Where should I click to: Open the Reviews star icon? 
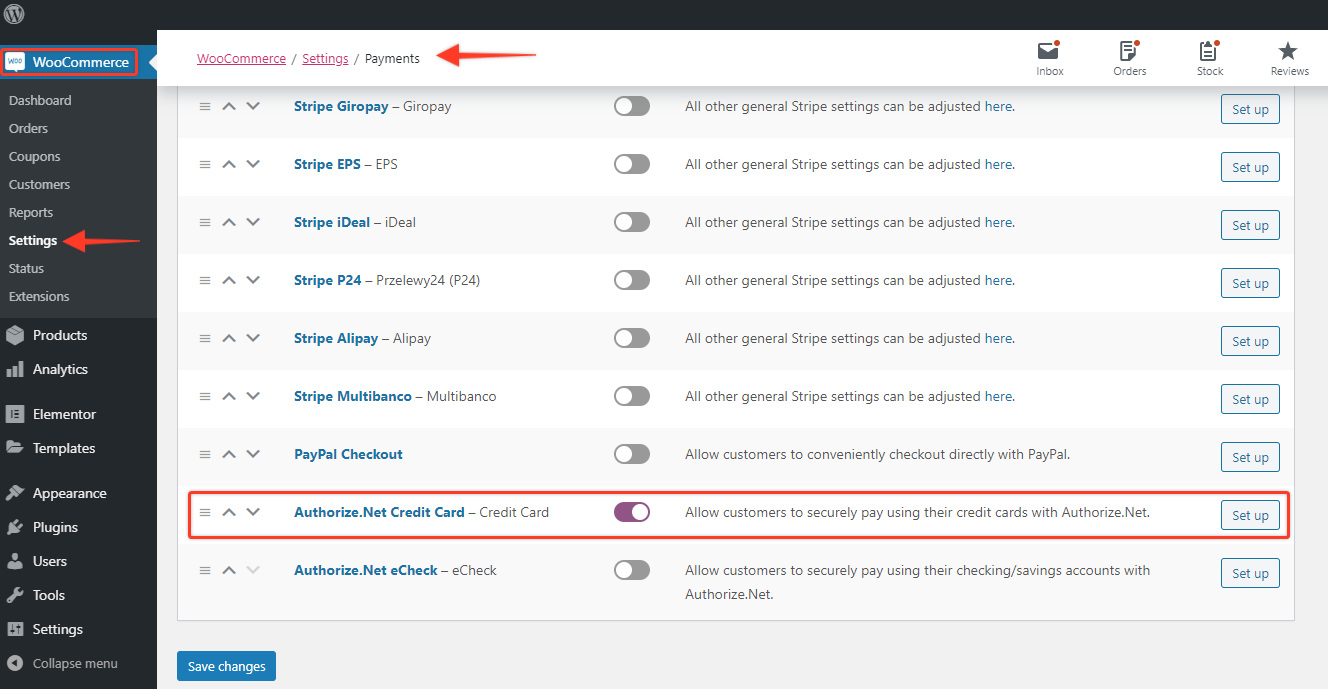(x=1289, y=52)
